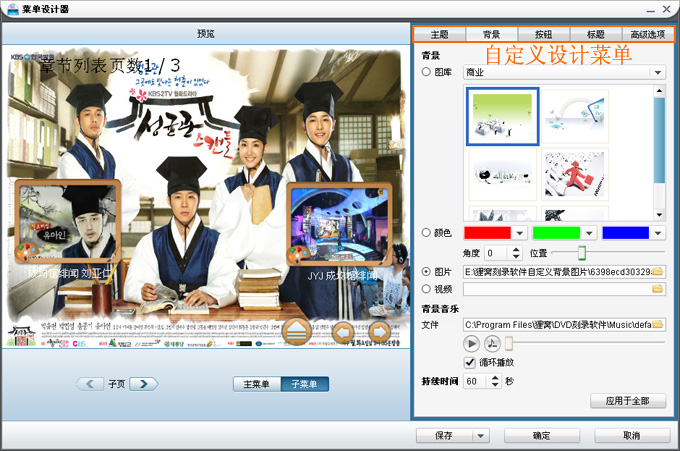The height and width of the screenshot is (451, 680).
Task: Open the red color dropdown arrow
Action: coord(520,233)
